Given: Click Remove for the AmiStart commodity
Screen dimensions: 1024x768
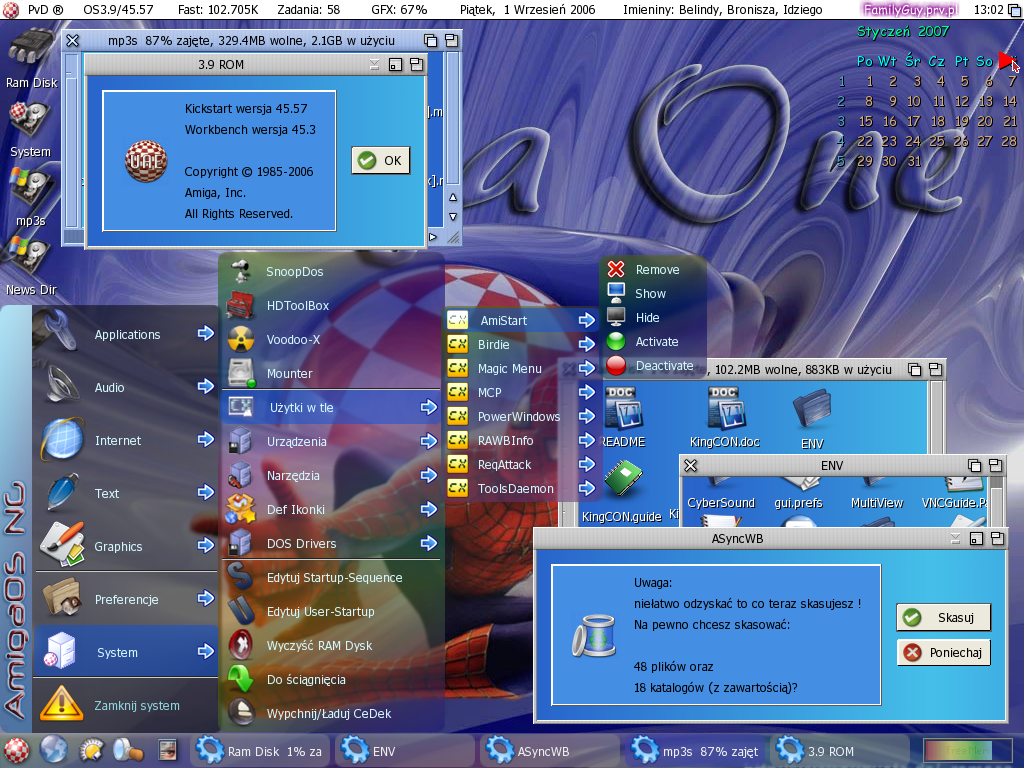Looking at the screenshot, I should click(652, 269).
